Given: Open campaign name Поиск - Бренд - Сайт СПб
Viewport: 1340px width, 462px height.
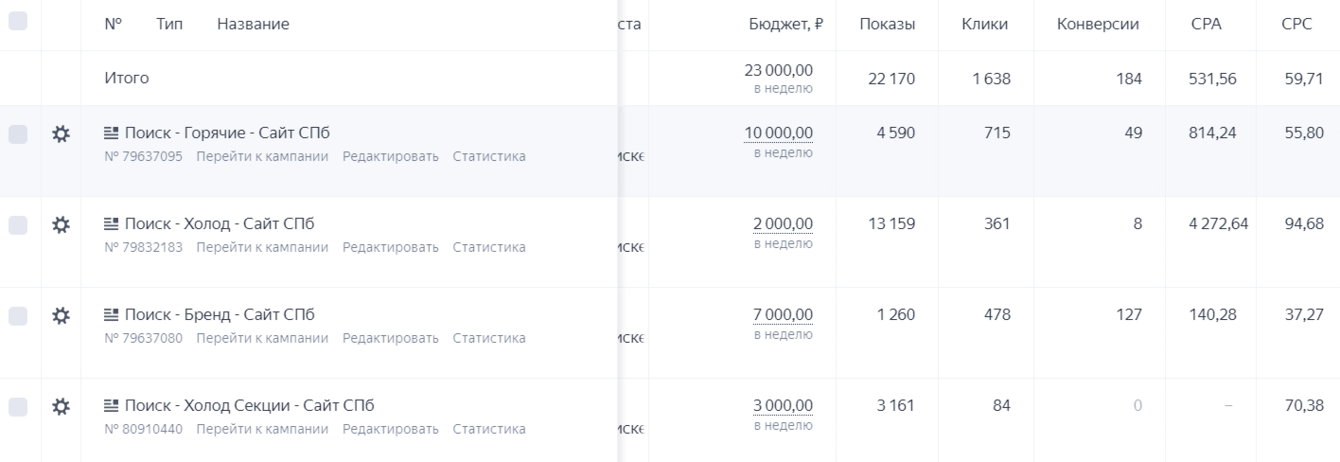Looking at the screenshot, I should pyautogui.click(x=219, y=315).
